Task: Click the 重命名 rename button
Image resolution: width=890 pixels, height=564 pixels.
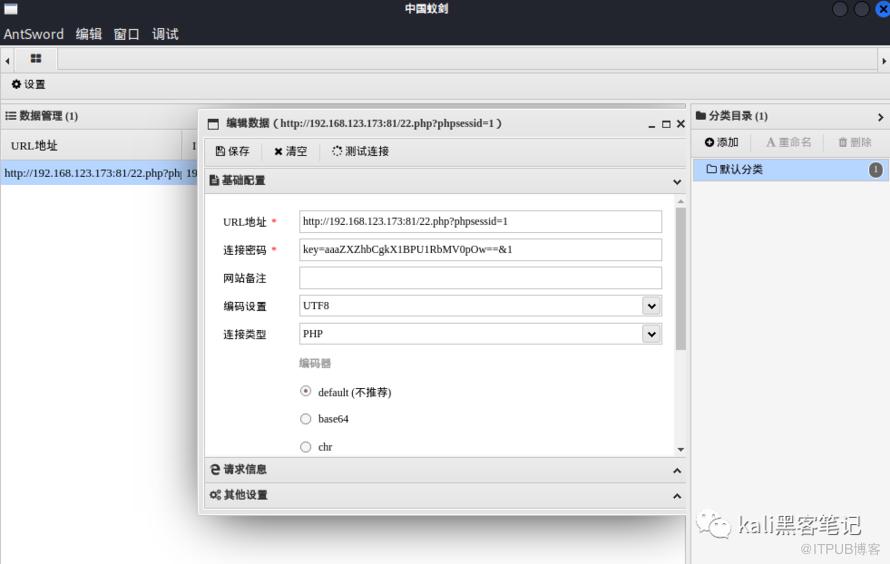Action: [789, 142]
